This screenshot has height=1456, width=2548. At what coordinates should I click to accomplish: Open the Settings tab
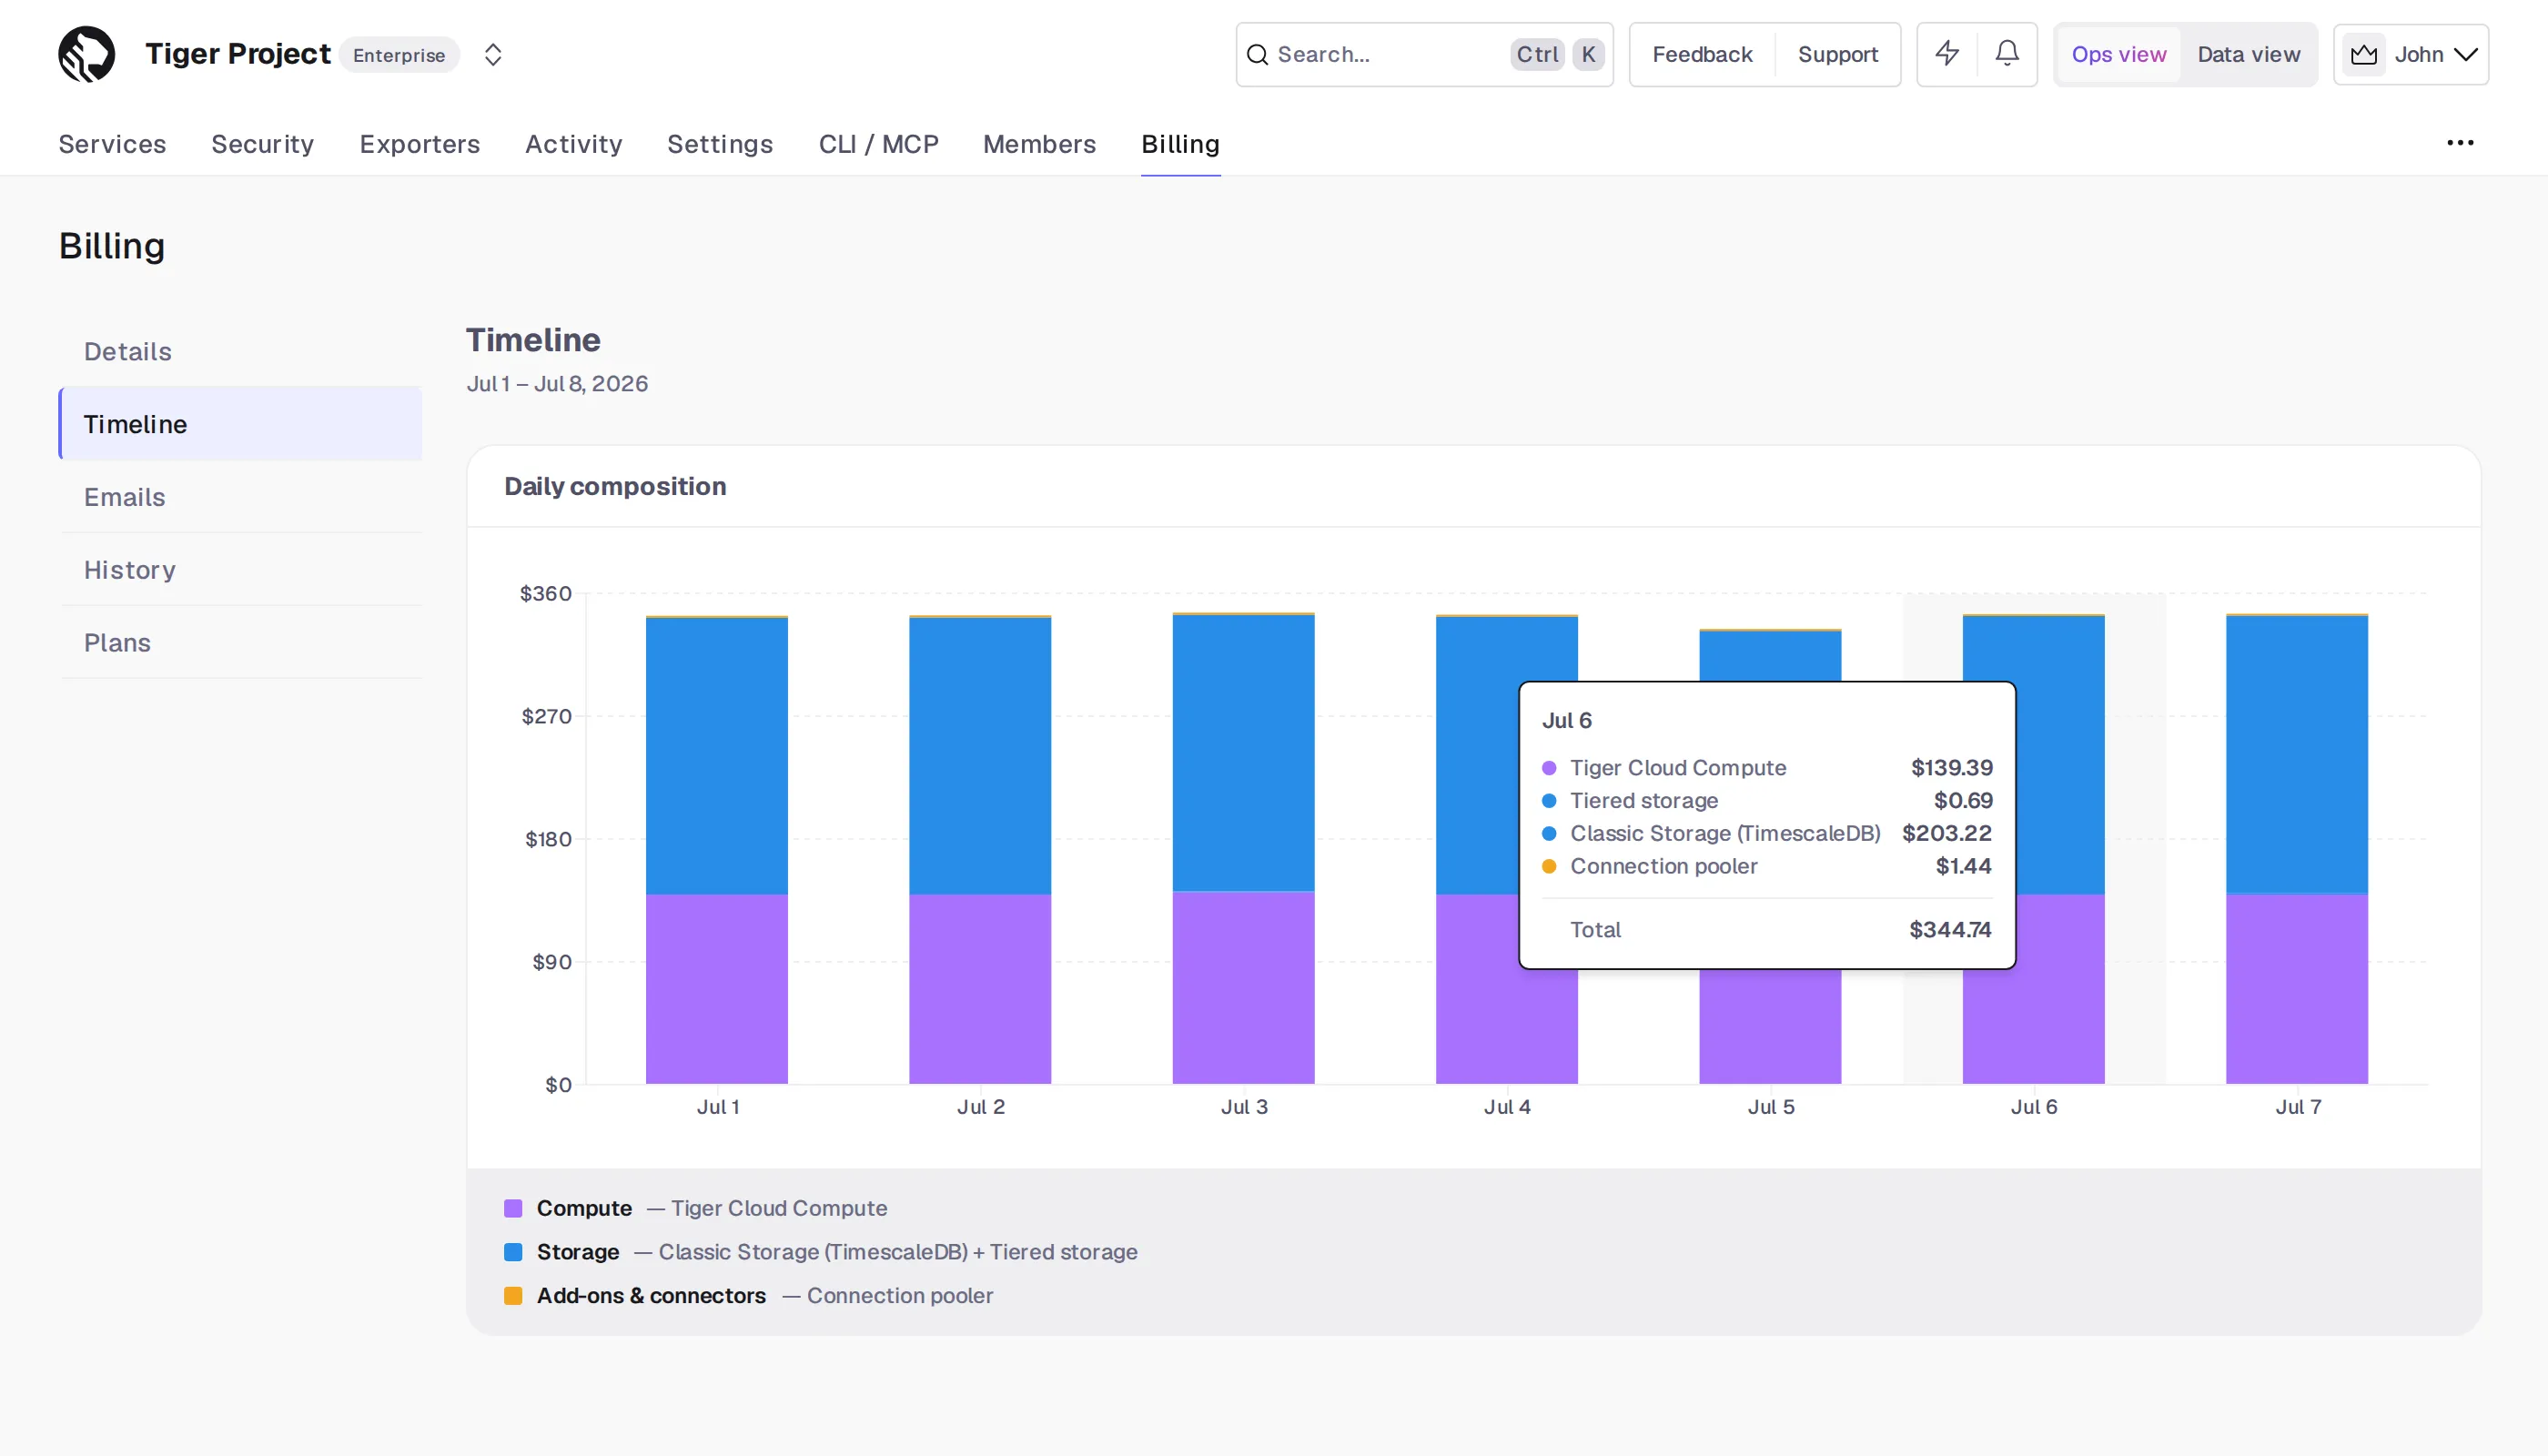[719, 144]
